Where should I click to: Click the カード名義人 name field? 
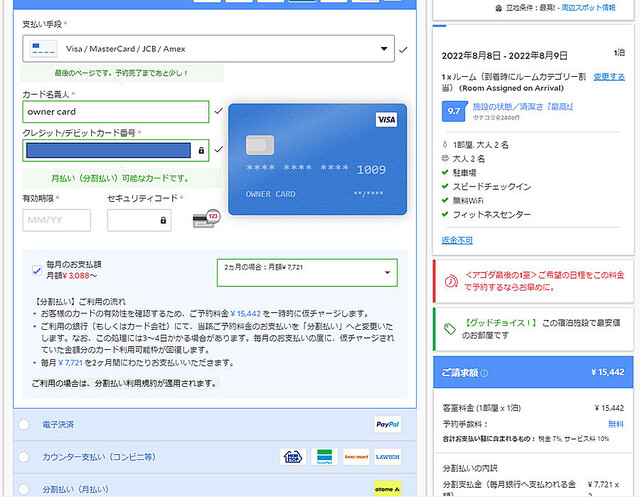(x=115, y=112)
